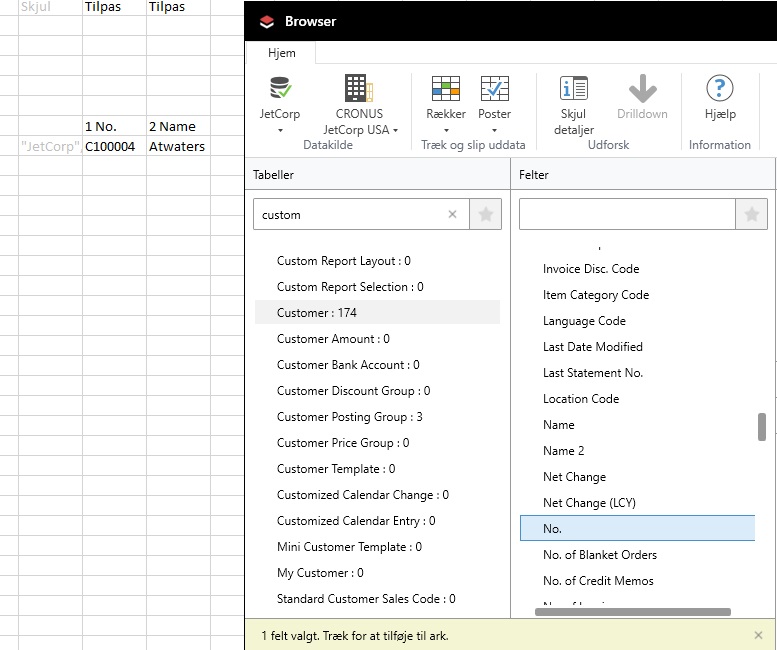777x650 pixels.
Task: Click the Skjul cell in spreadsheet
Action: [51, 7]
